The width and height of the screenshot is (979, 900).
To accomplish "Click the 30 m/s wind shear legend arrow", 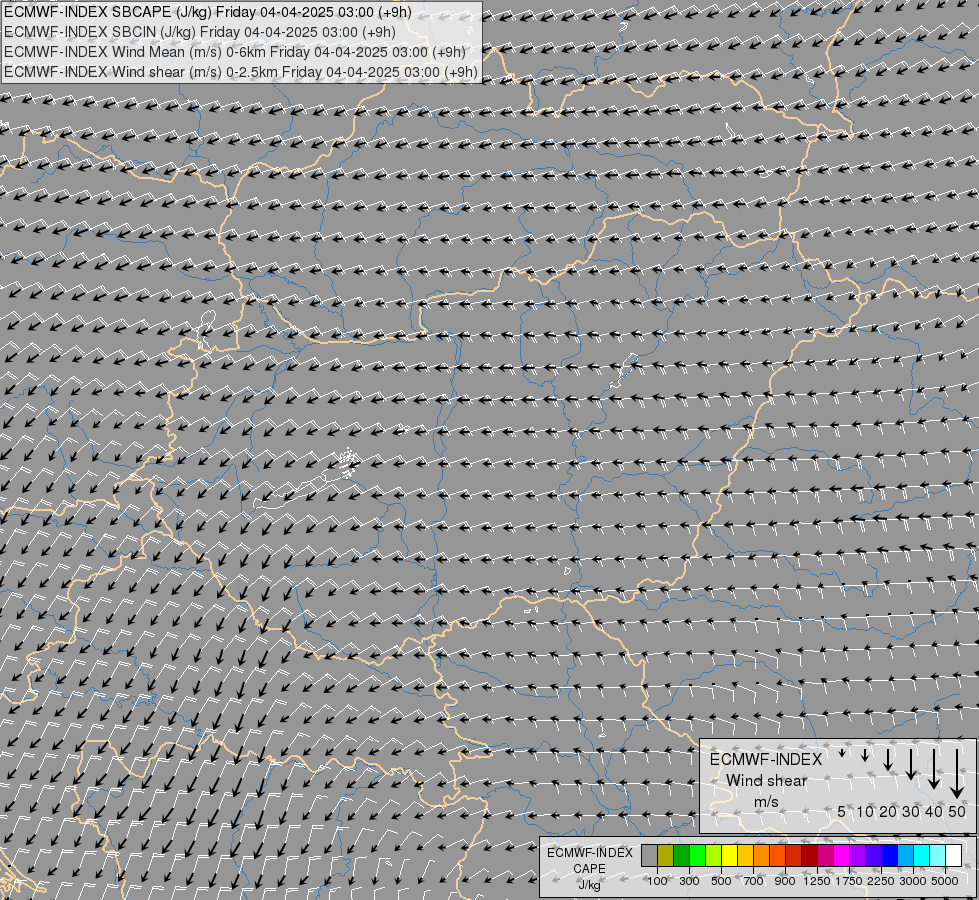I will click(911, 764).
